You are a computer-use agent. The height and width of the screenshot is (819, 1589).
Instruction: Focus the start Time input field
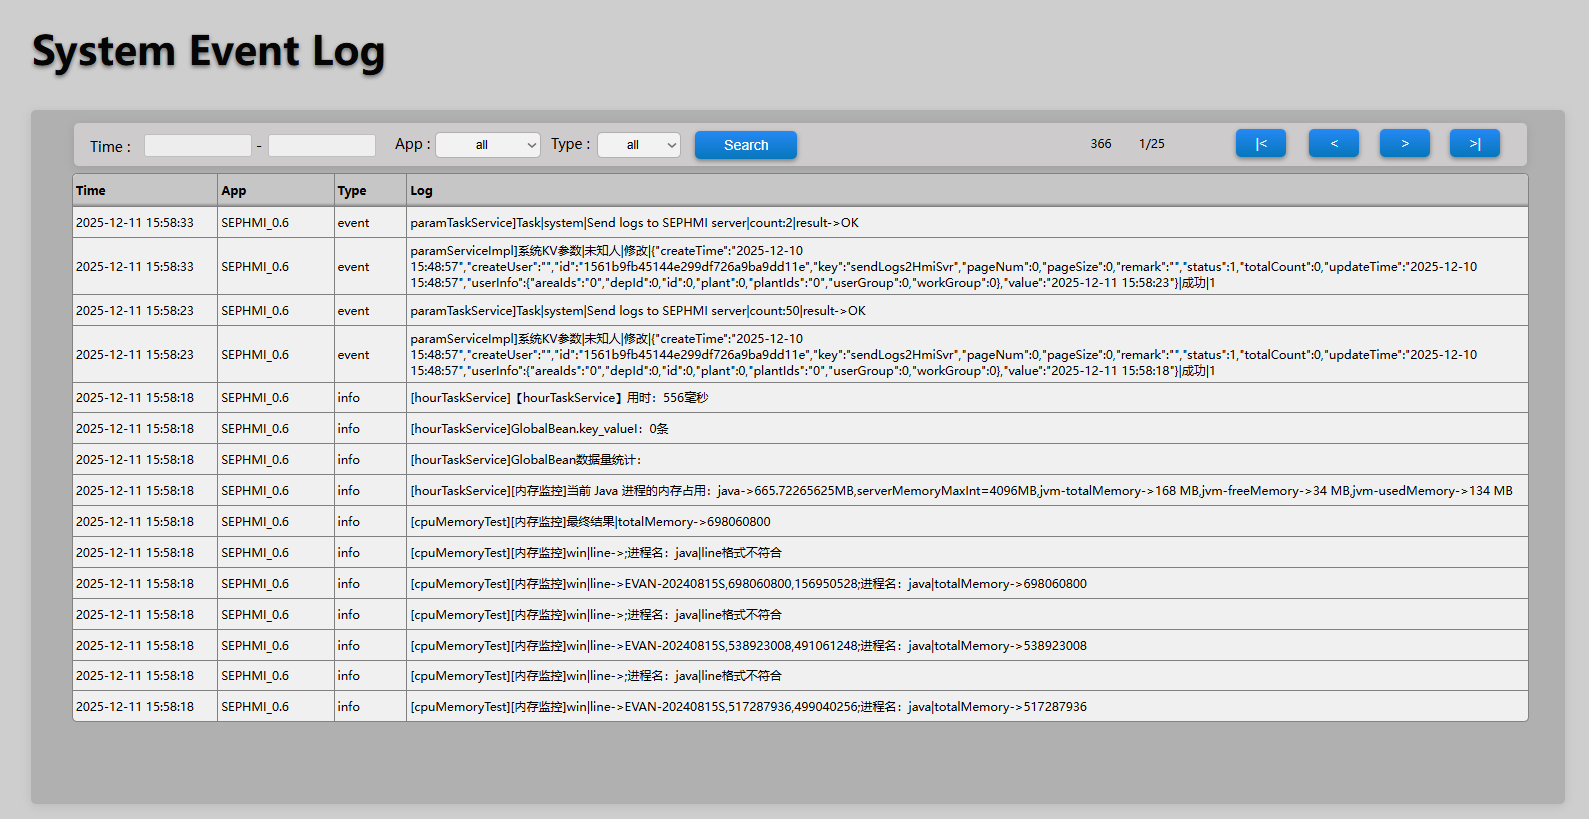[x=198, y=146]
